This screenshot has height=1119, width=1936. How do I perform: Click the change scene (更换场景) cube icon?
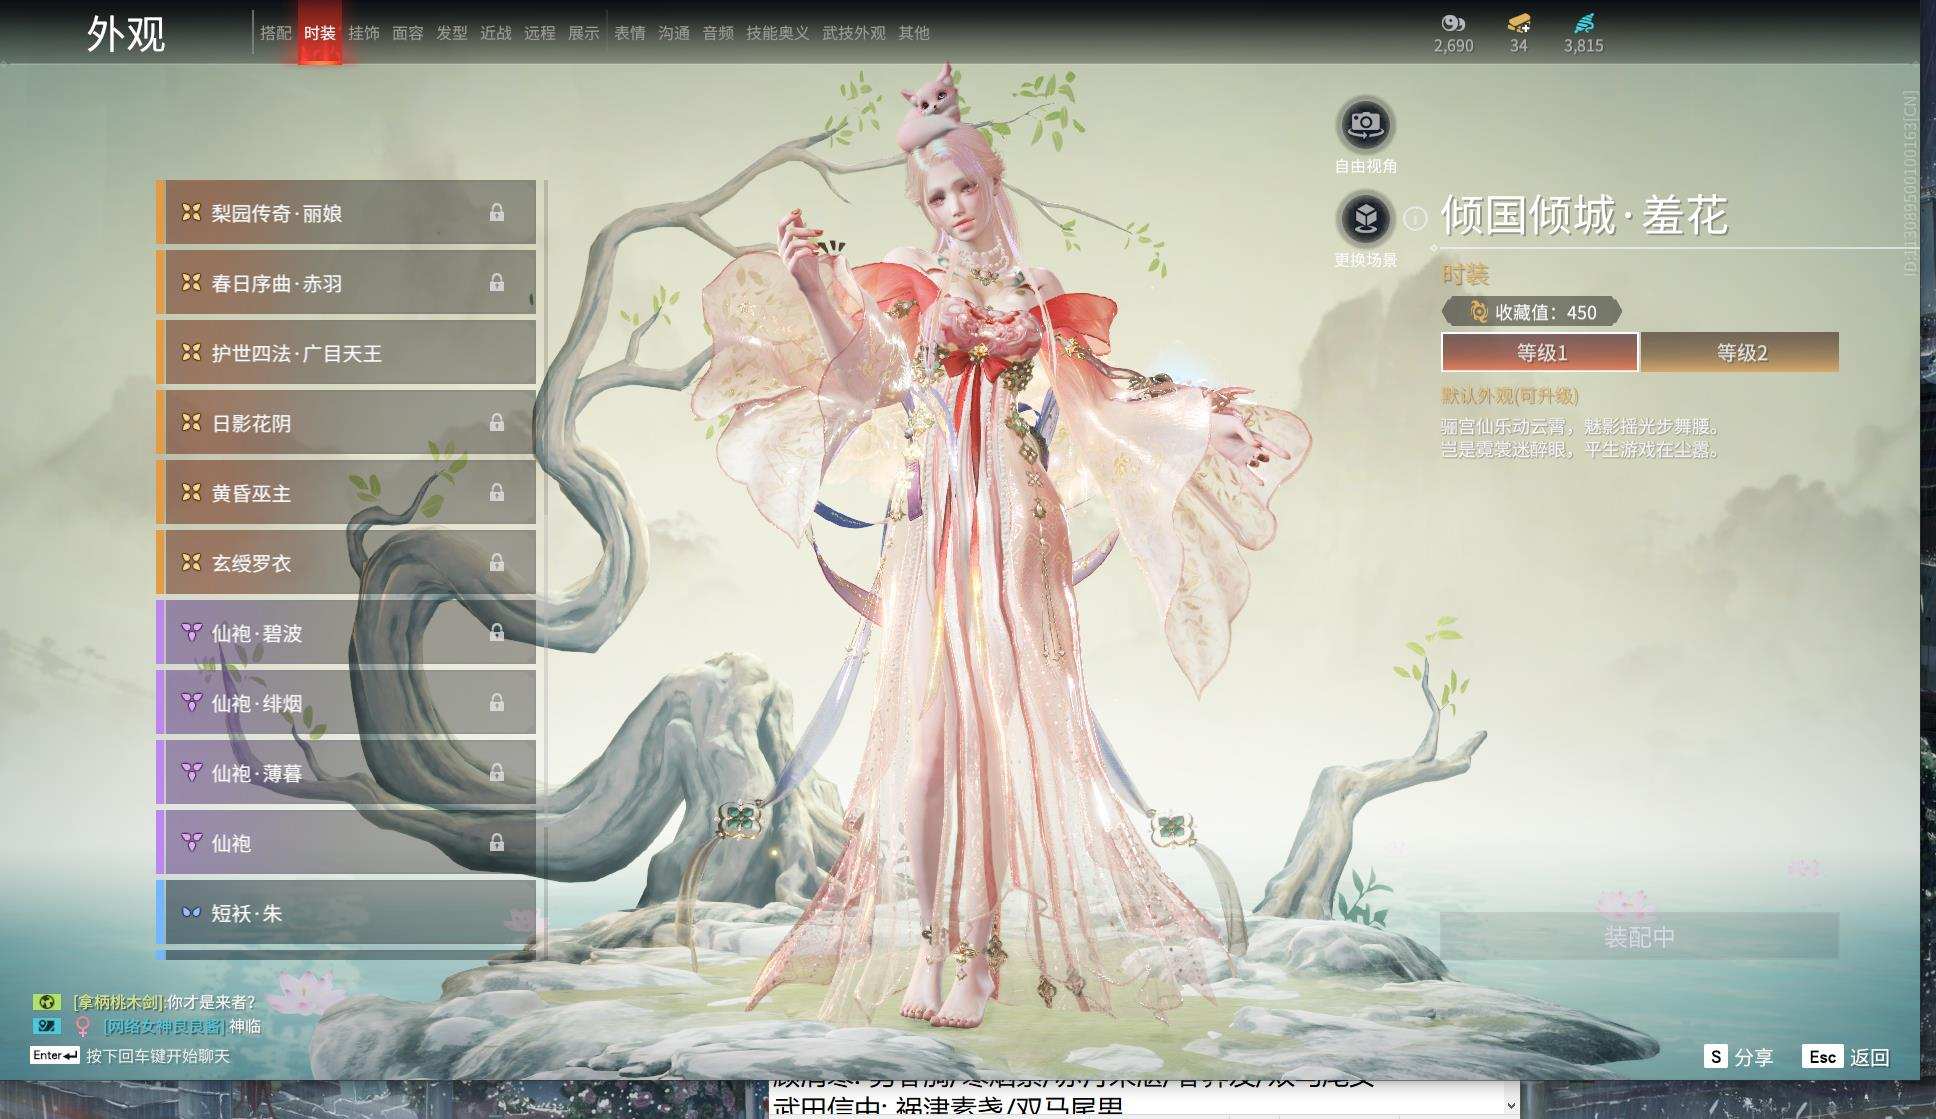(x=1365, y=218)
